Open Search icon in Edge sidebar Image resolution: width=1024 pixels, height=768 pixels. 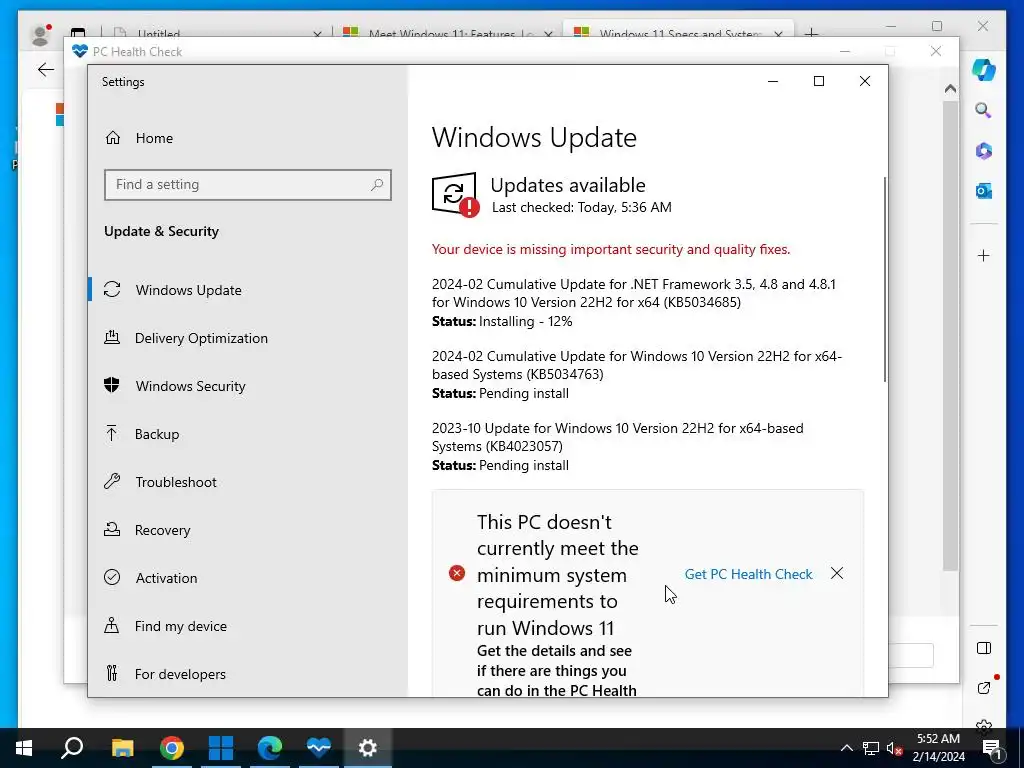(x=984, y=110)
